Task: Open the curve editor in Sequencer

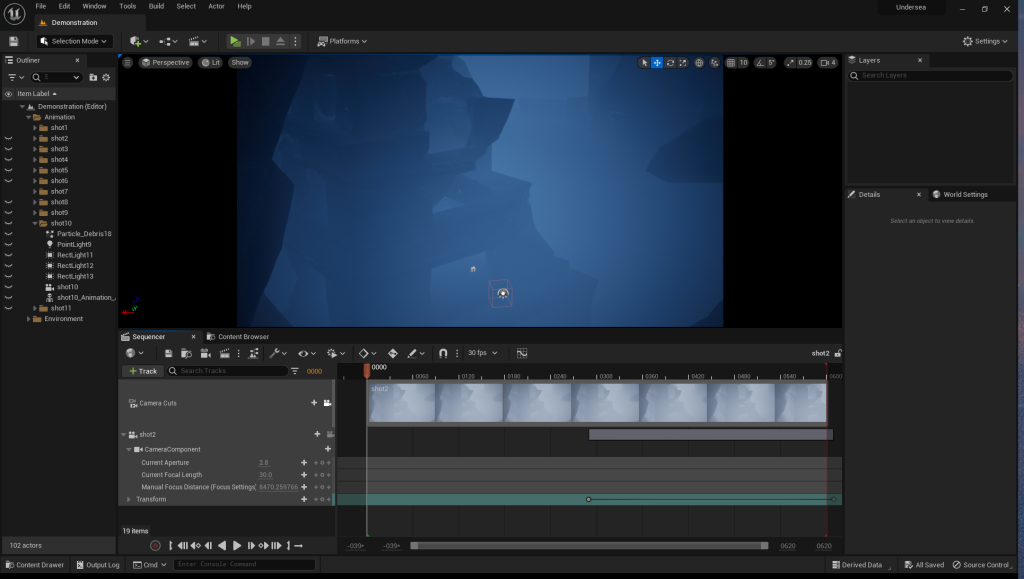Action: pyautogui.click(x=522, y=353)
